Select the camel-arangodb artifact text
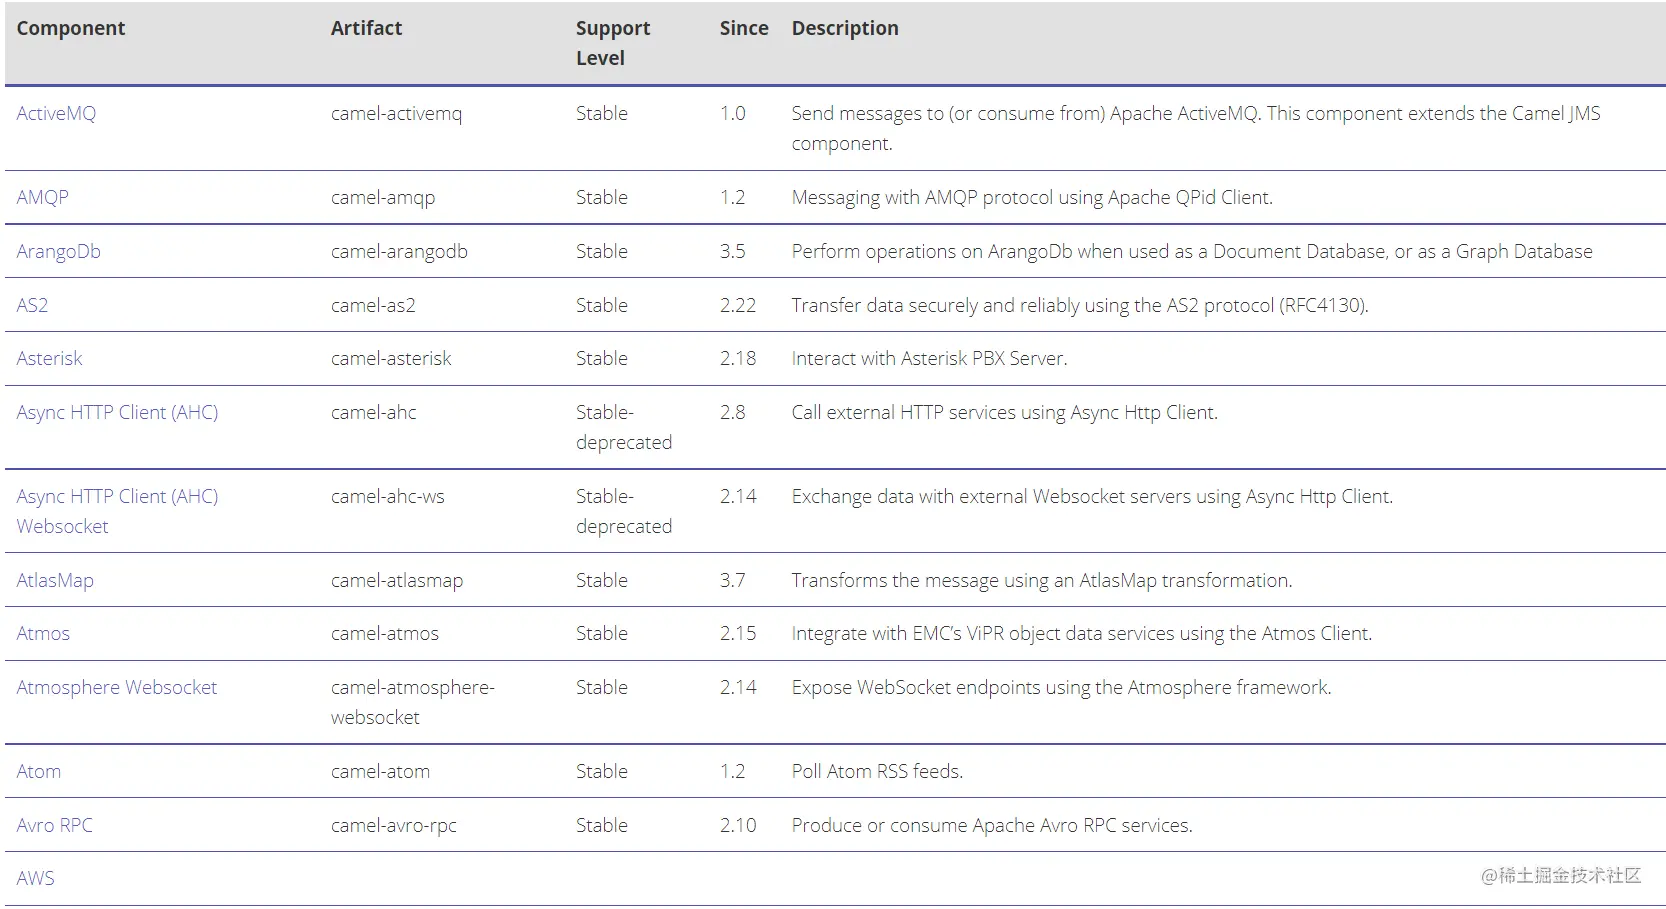Image resolution: width=1666 pixels, height=909 pixels. [399, 251]
